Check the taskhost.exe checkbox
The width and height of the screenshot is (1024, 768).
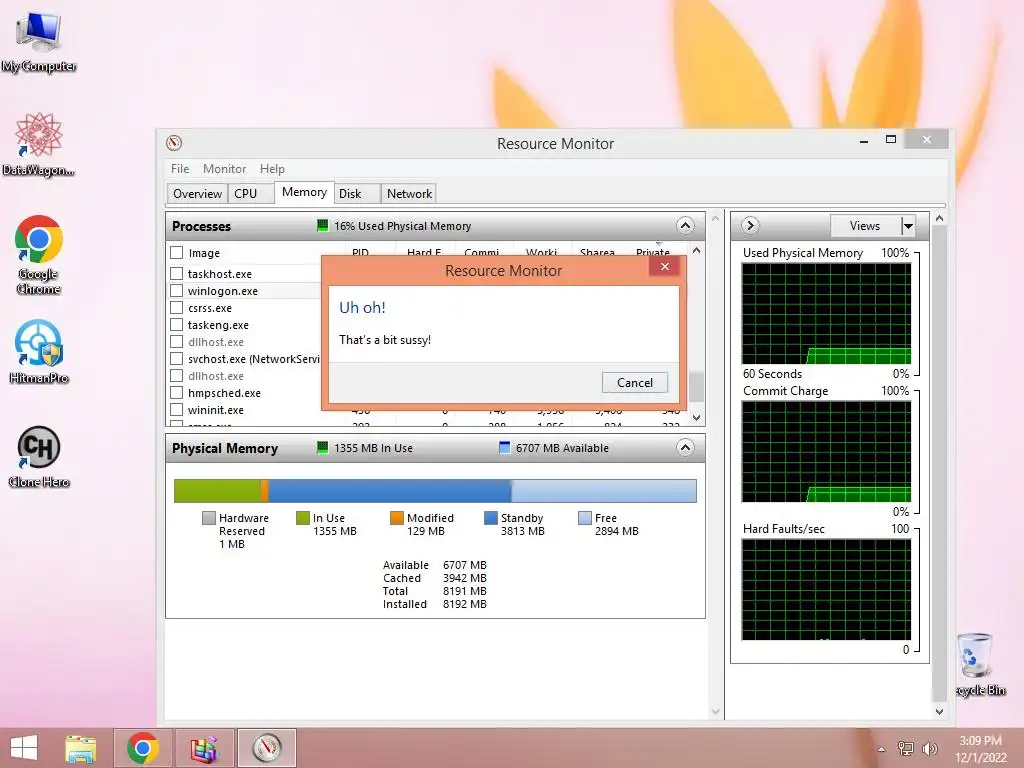click(176, 274)
